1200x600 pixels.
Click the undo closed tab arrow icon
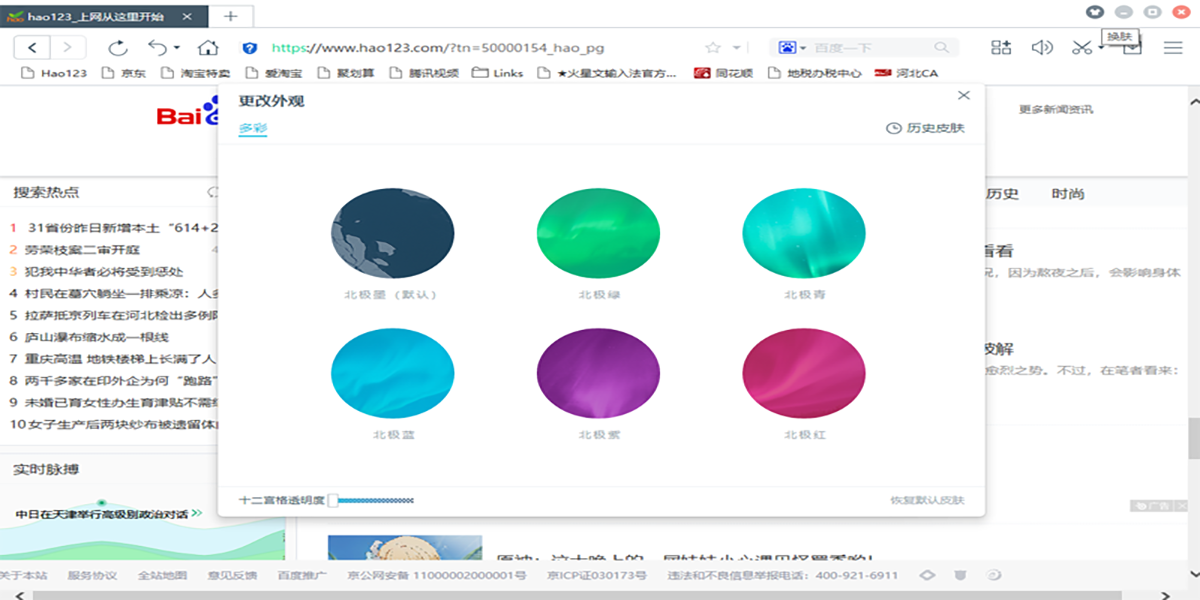click(158, 47)
